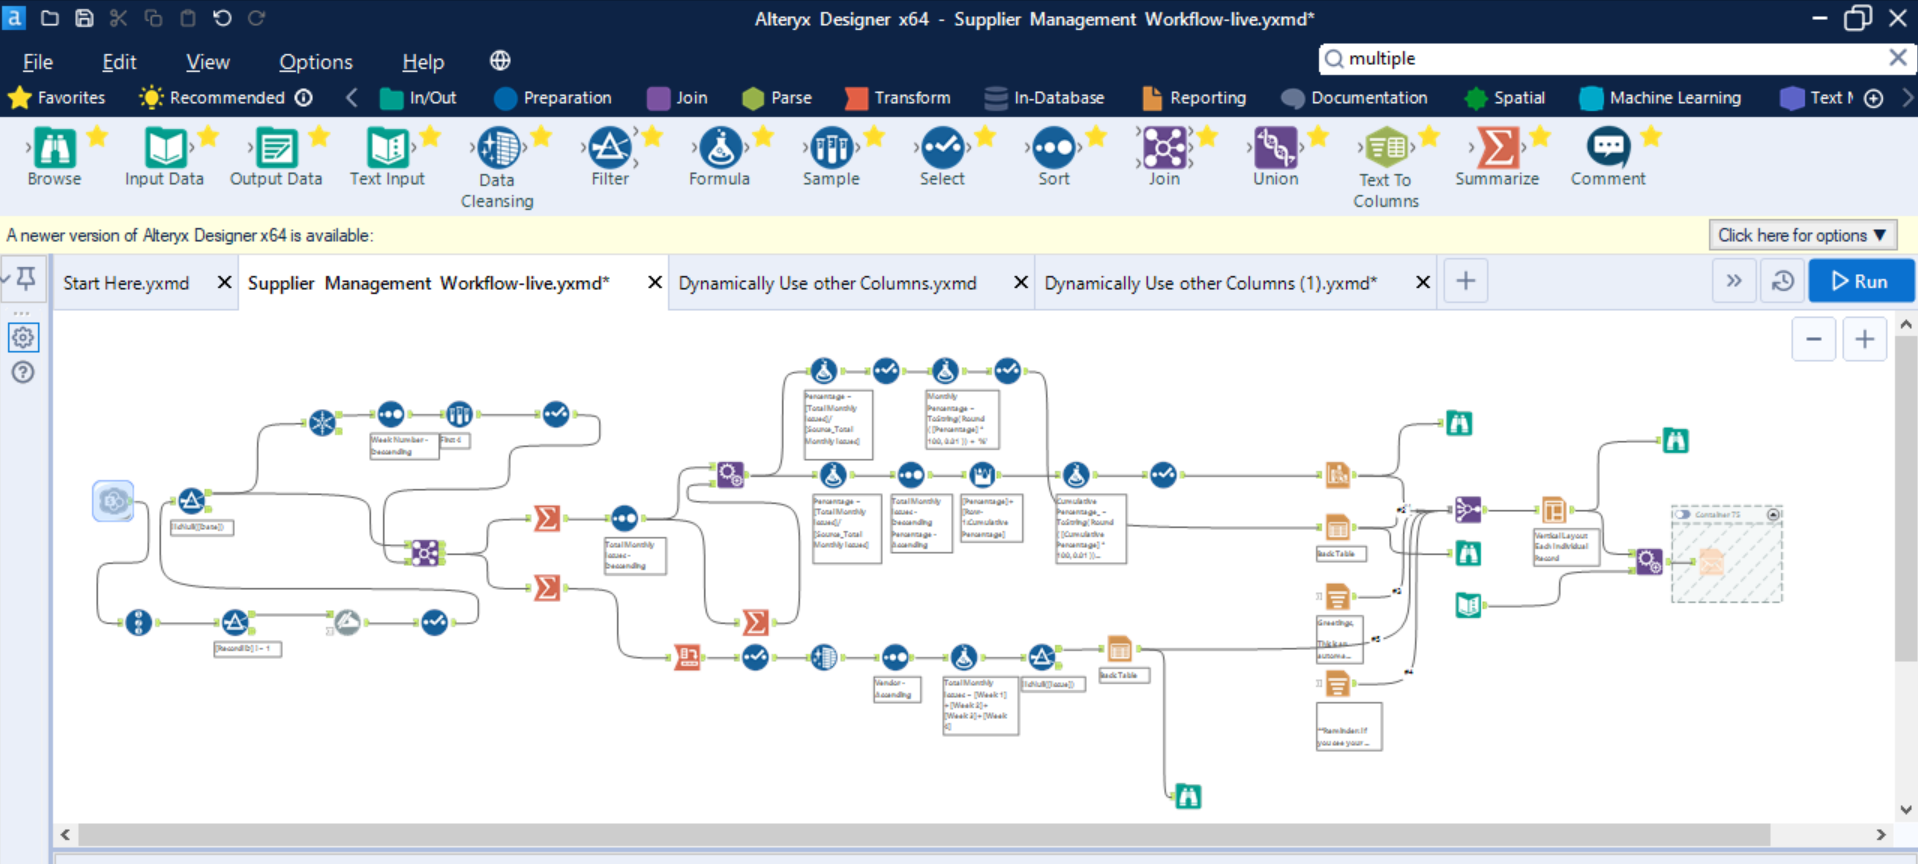The width and height of the screenshot is (1918, 864).
Task: Click the right chevron ending the category bar
Action: (1906, 97)
